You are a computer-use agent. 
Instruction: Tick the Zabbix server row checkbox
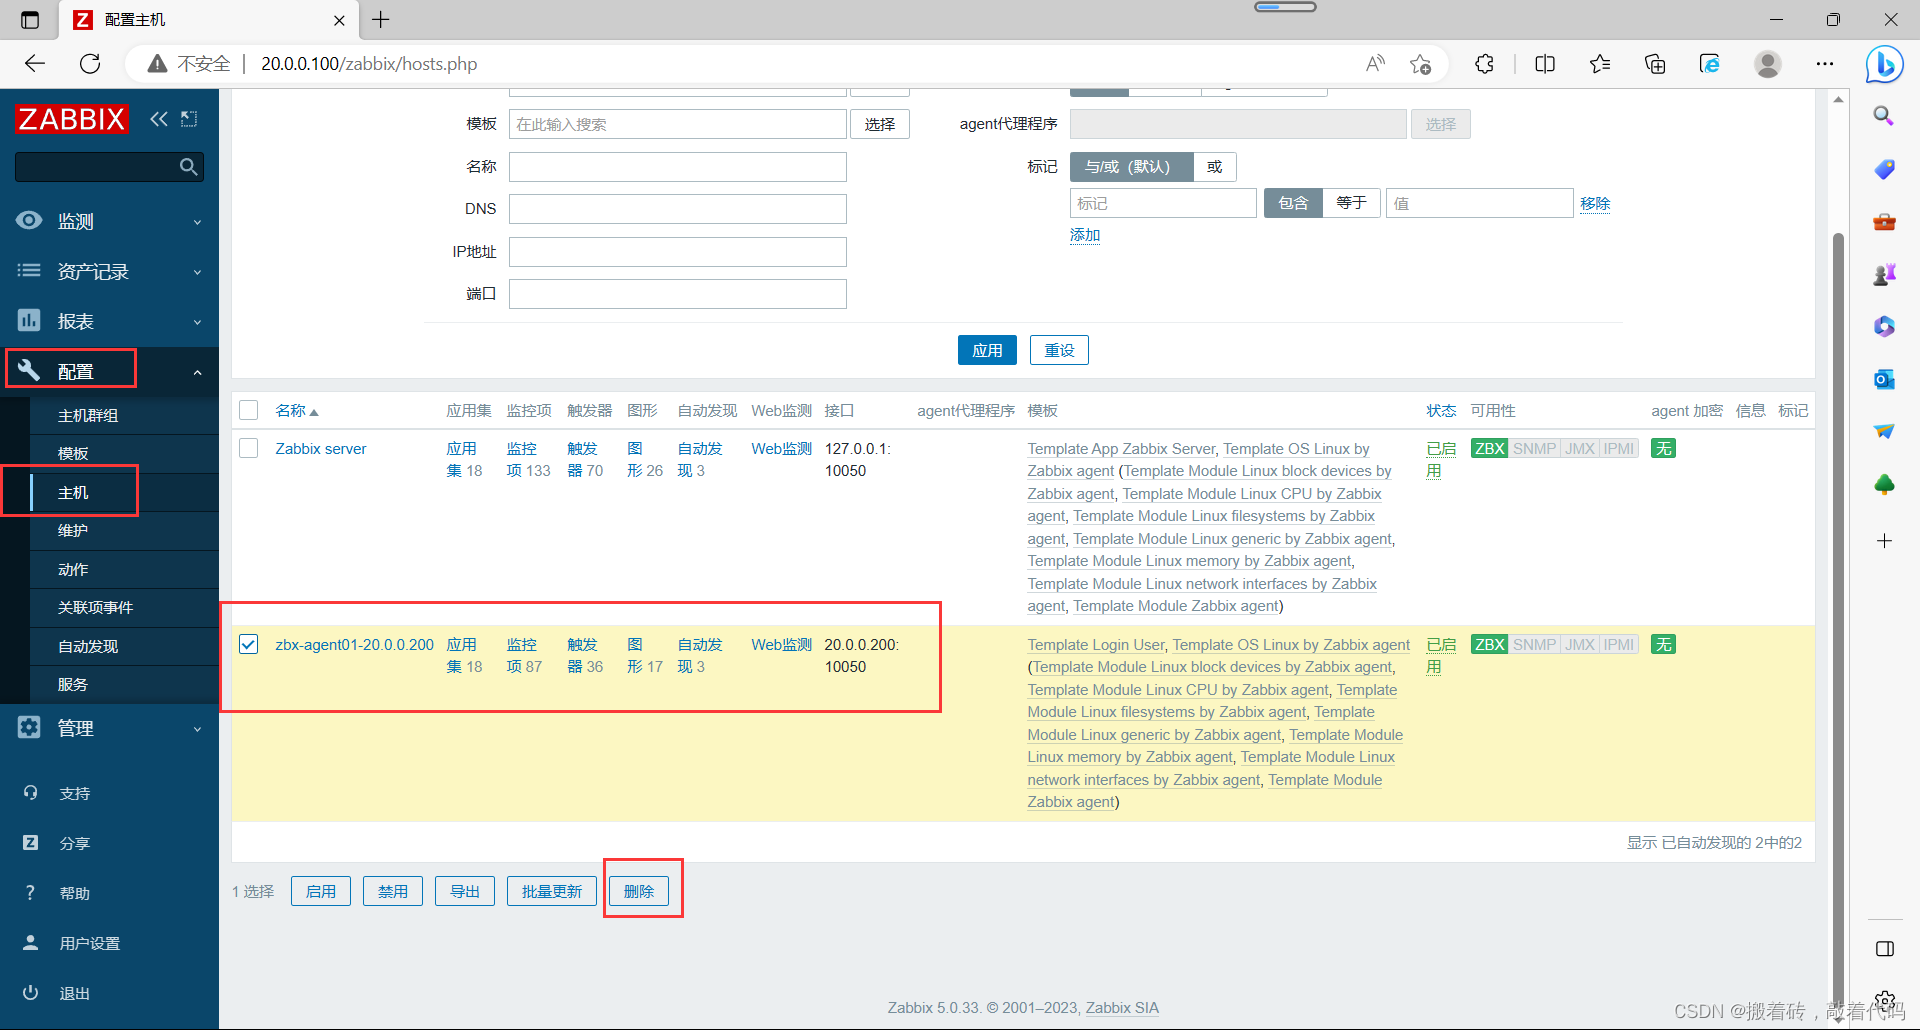(x=249, y=448)
